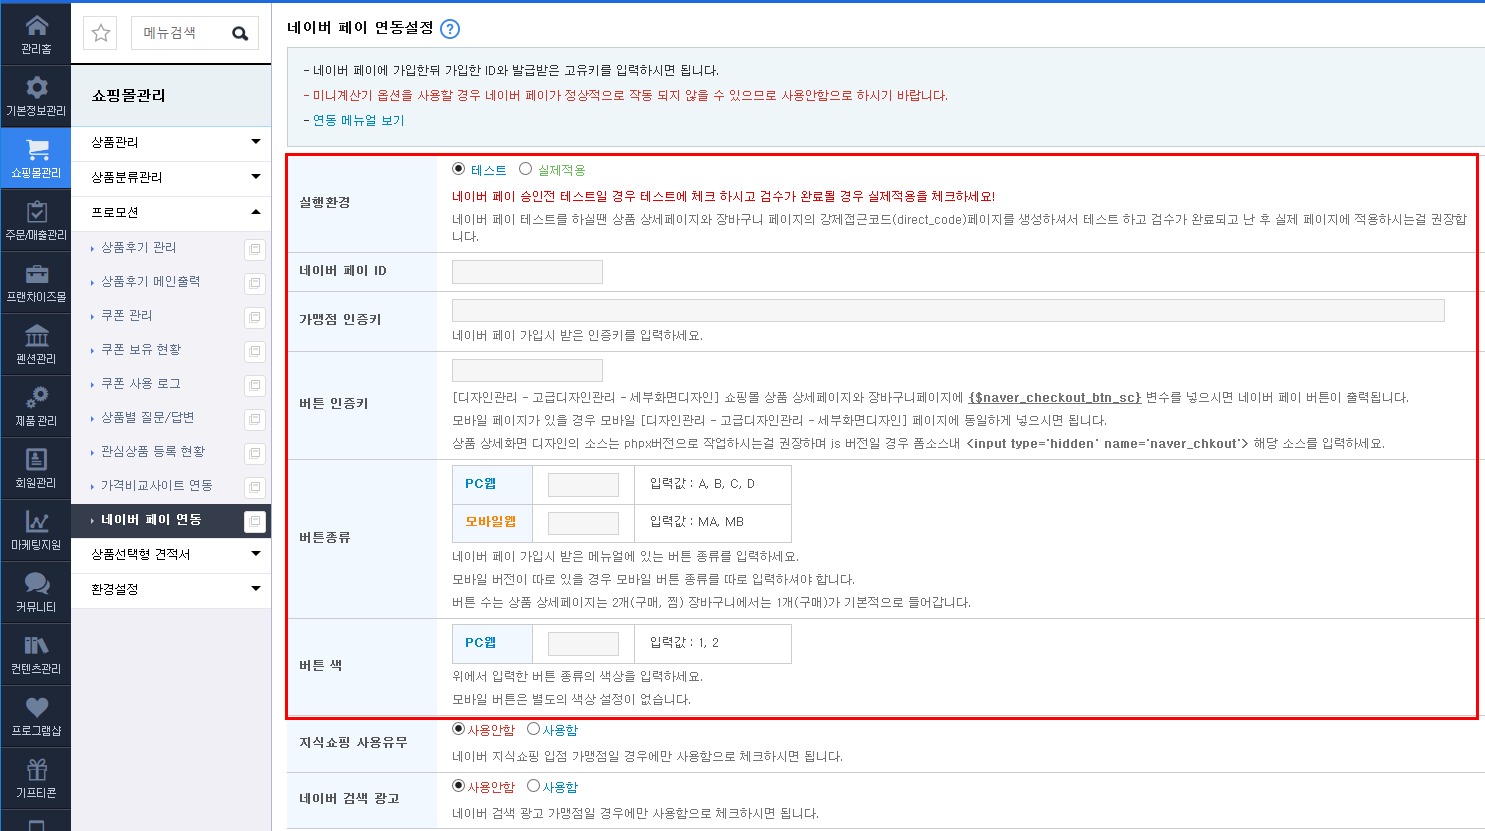The height and width of the screenshot is (831, 1485).
Task: Open 회원관리 member icon
Action: pyautogui.click(x=36, y=460)
